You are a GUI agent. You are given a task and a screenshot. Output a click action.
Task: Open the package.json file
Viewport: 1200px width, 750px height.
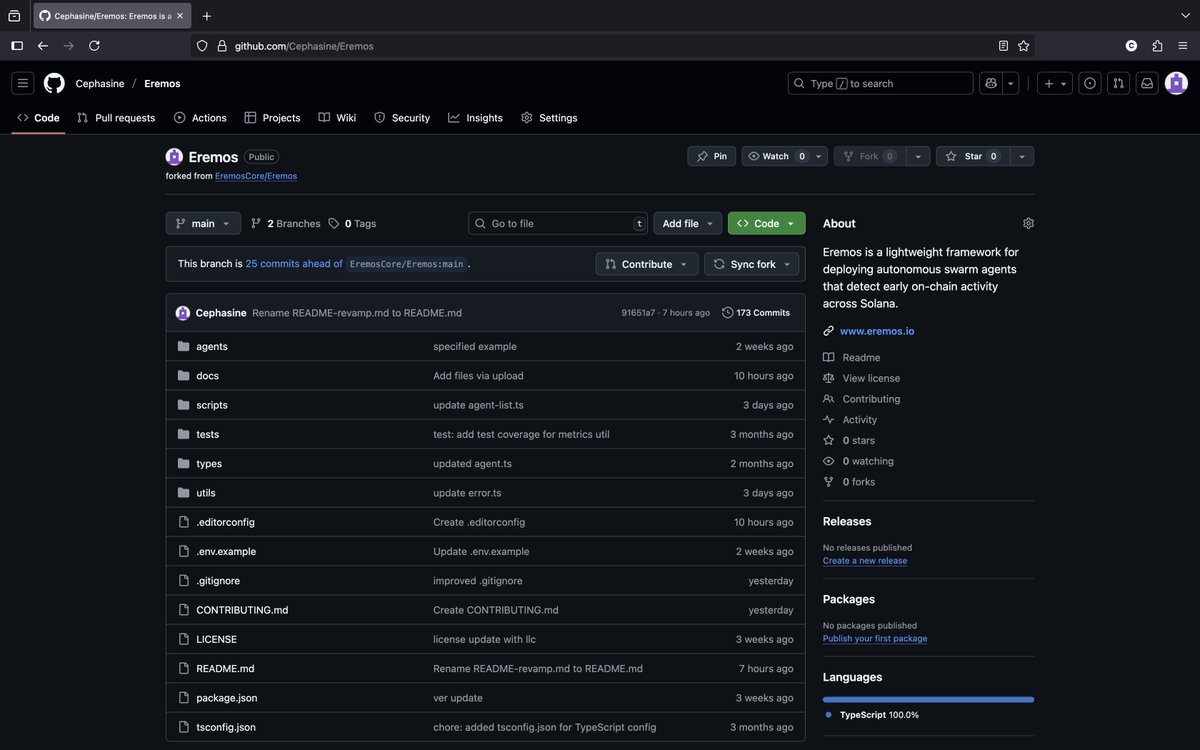coord(226,698)
